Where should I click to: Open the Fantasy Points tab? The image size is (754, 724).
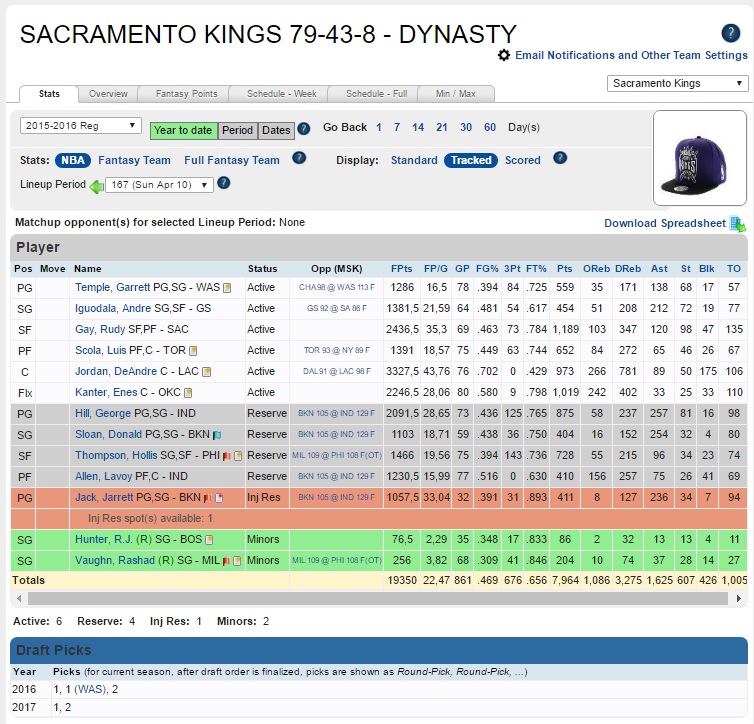point(187,94)
